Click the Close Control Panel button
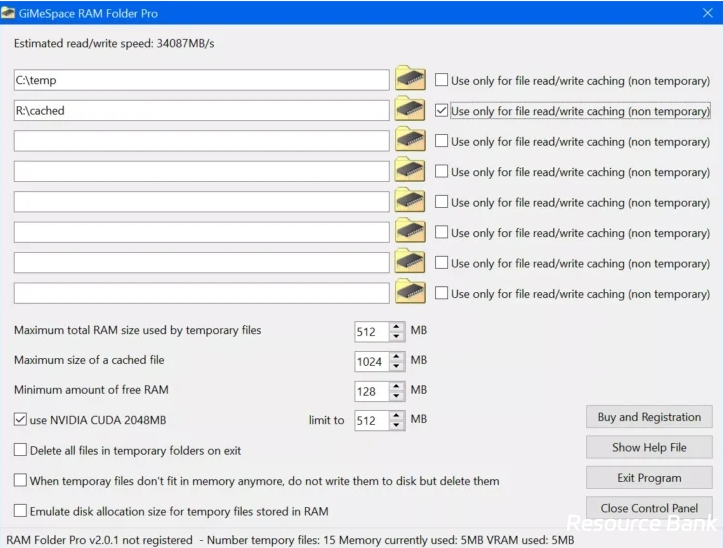723x548 pixels. pyautogui.click(x=649, y=508)
